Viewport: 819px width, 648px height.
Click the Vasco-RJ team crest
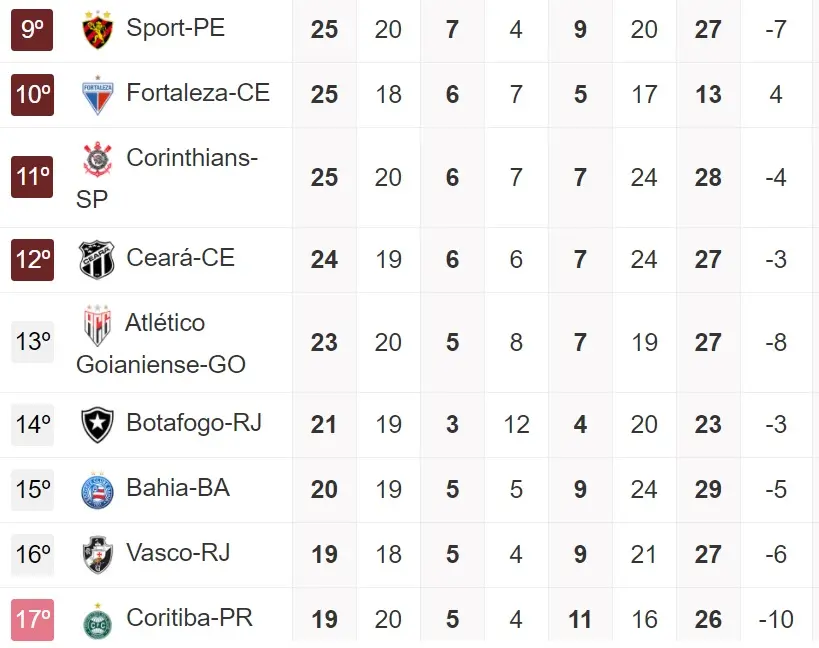97,555
